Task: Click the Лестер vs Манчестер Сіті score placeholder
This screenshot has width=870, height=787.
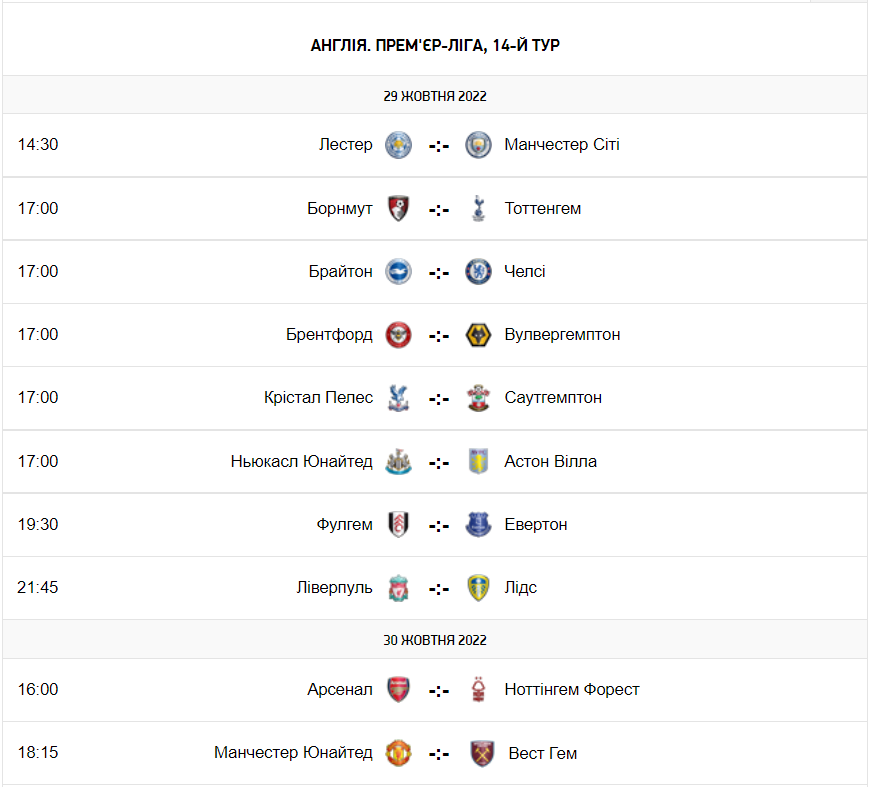Action: (439, 145)
